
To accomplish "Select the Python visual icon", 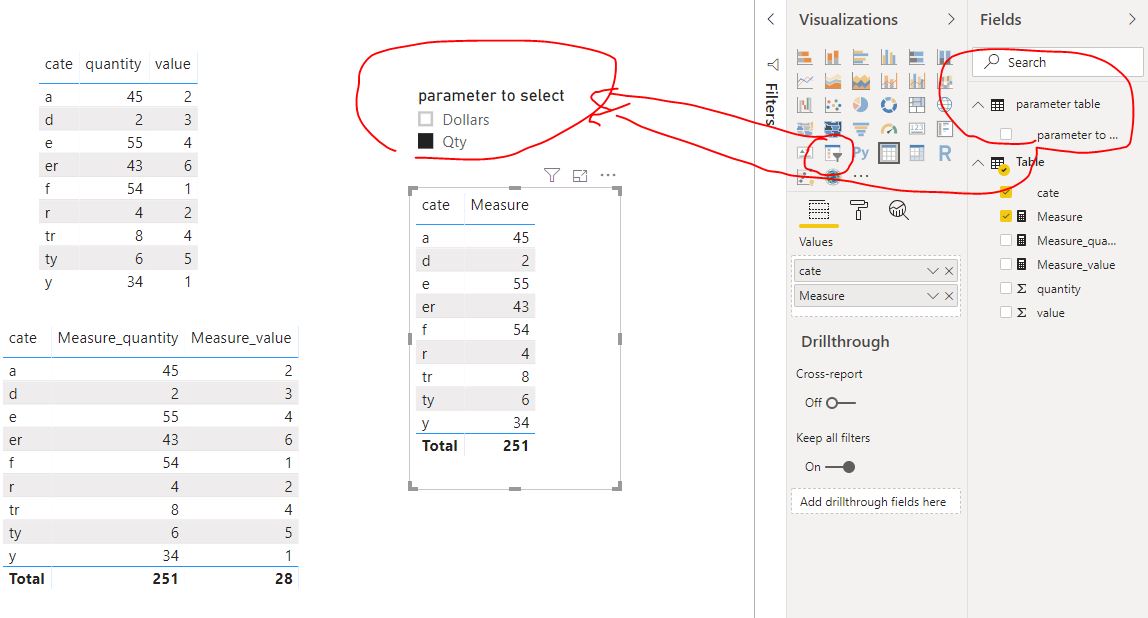I will (x=861, y=152).
